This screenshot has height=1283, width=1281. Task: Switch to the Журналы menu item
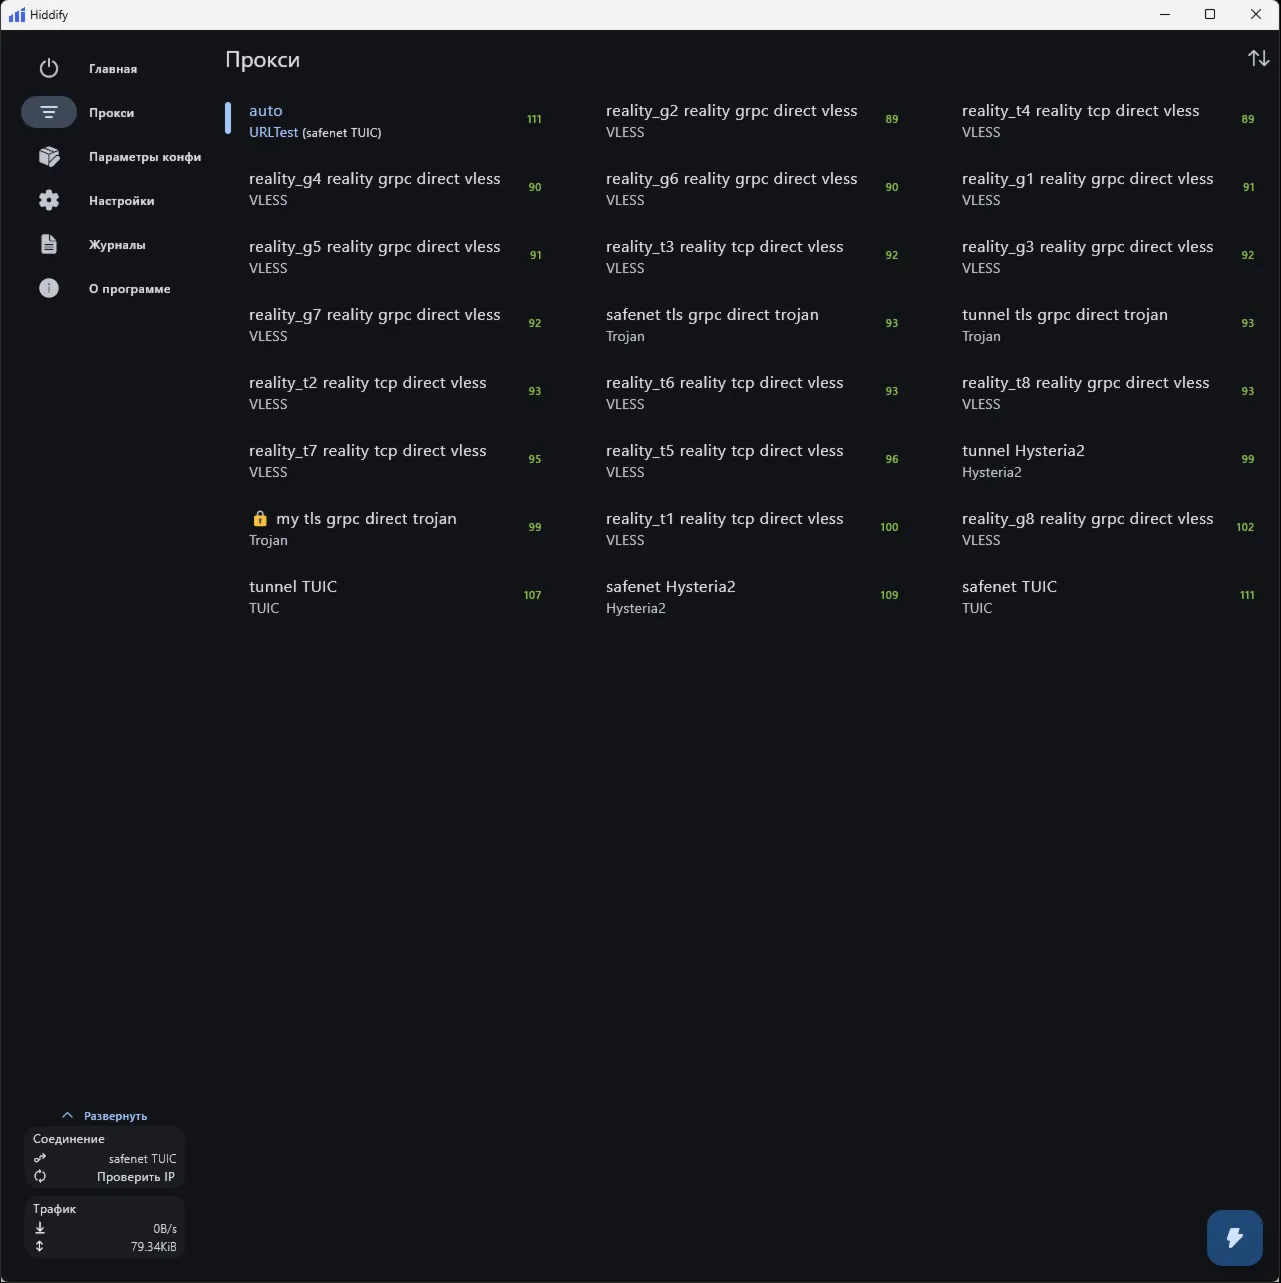pos(117,245)
